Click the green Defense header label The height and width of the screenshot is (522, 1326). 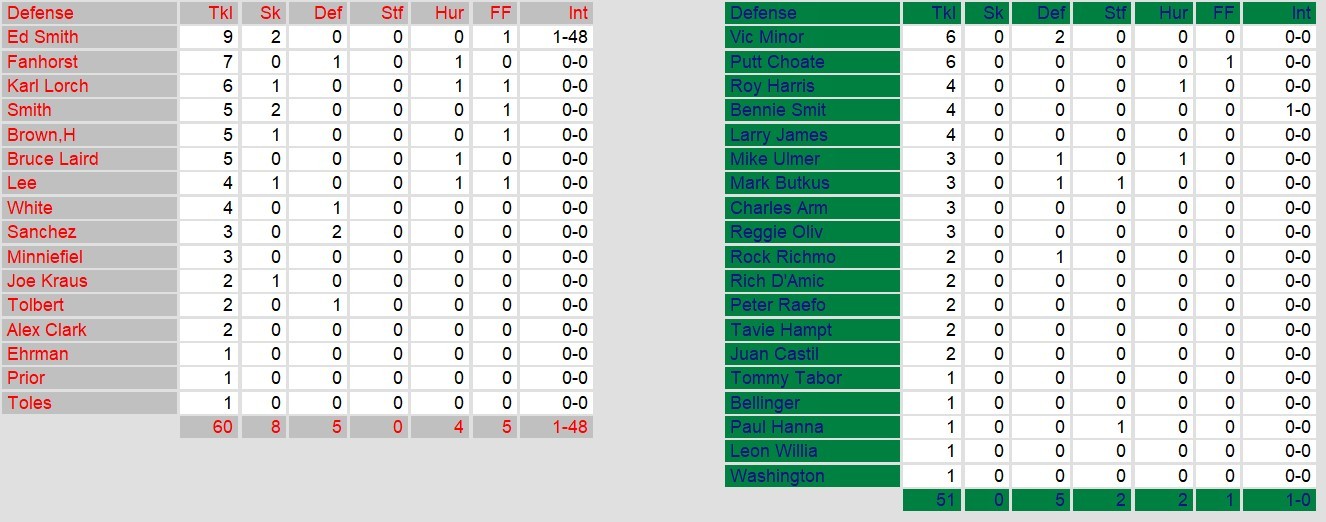coord(763,13)
